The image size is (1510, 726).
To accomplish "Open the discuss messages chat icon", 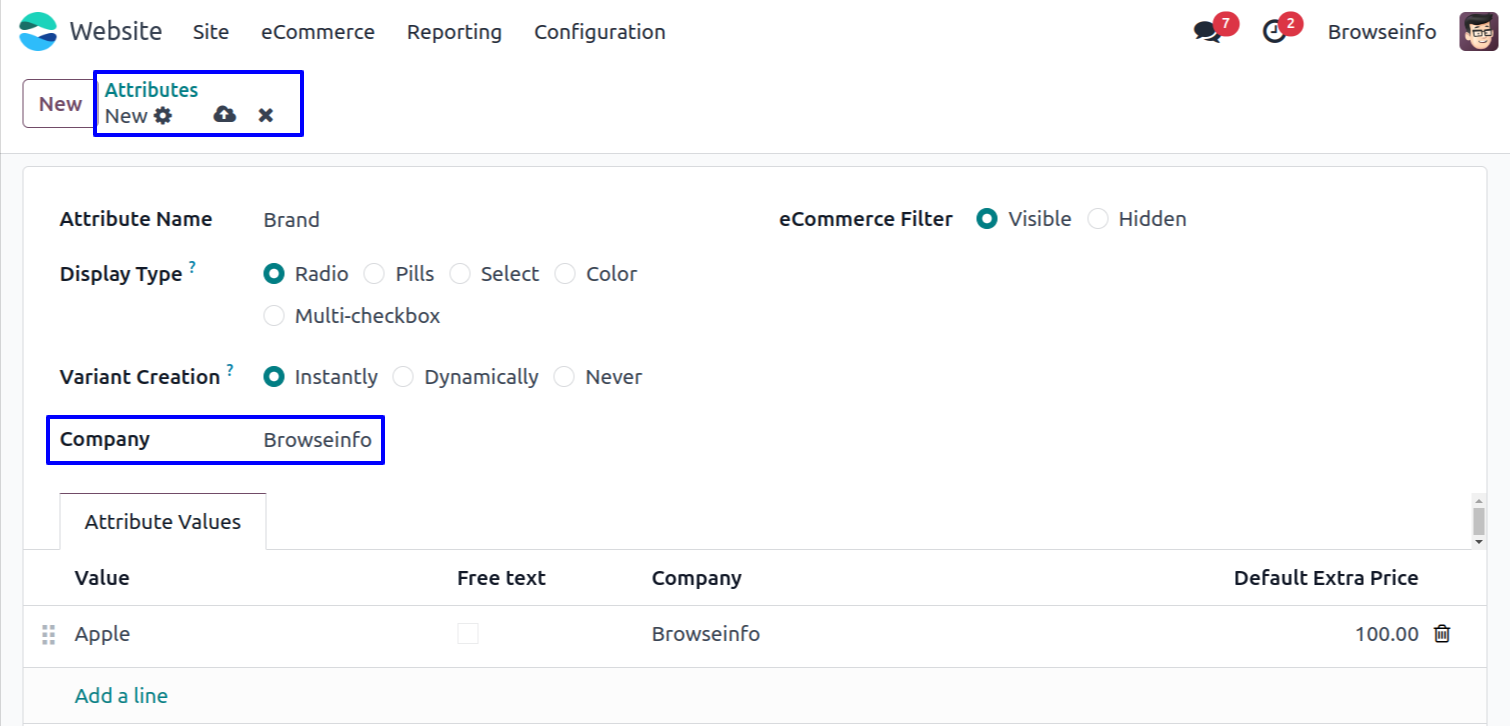I will 1207,32.
